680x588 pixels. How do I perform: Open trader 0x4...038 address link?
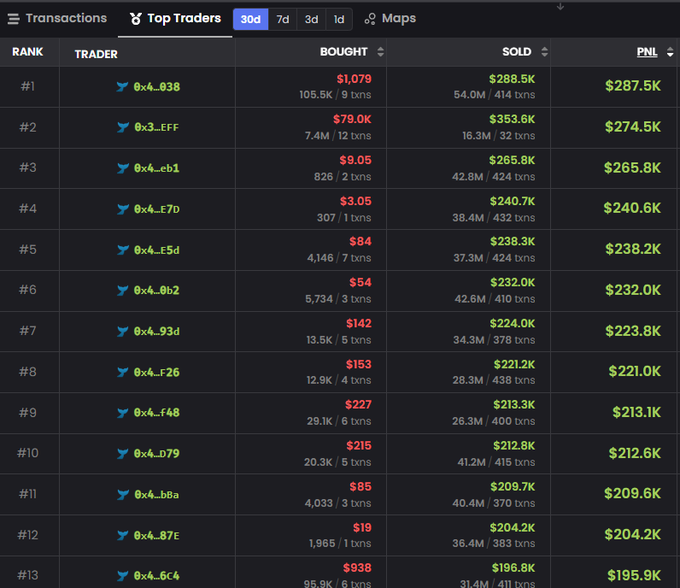point(157,87)
